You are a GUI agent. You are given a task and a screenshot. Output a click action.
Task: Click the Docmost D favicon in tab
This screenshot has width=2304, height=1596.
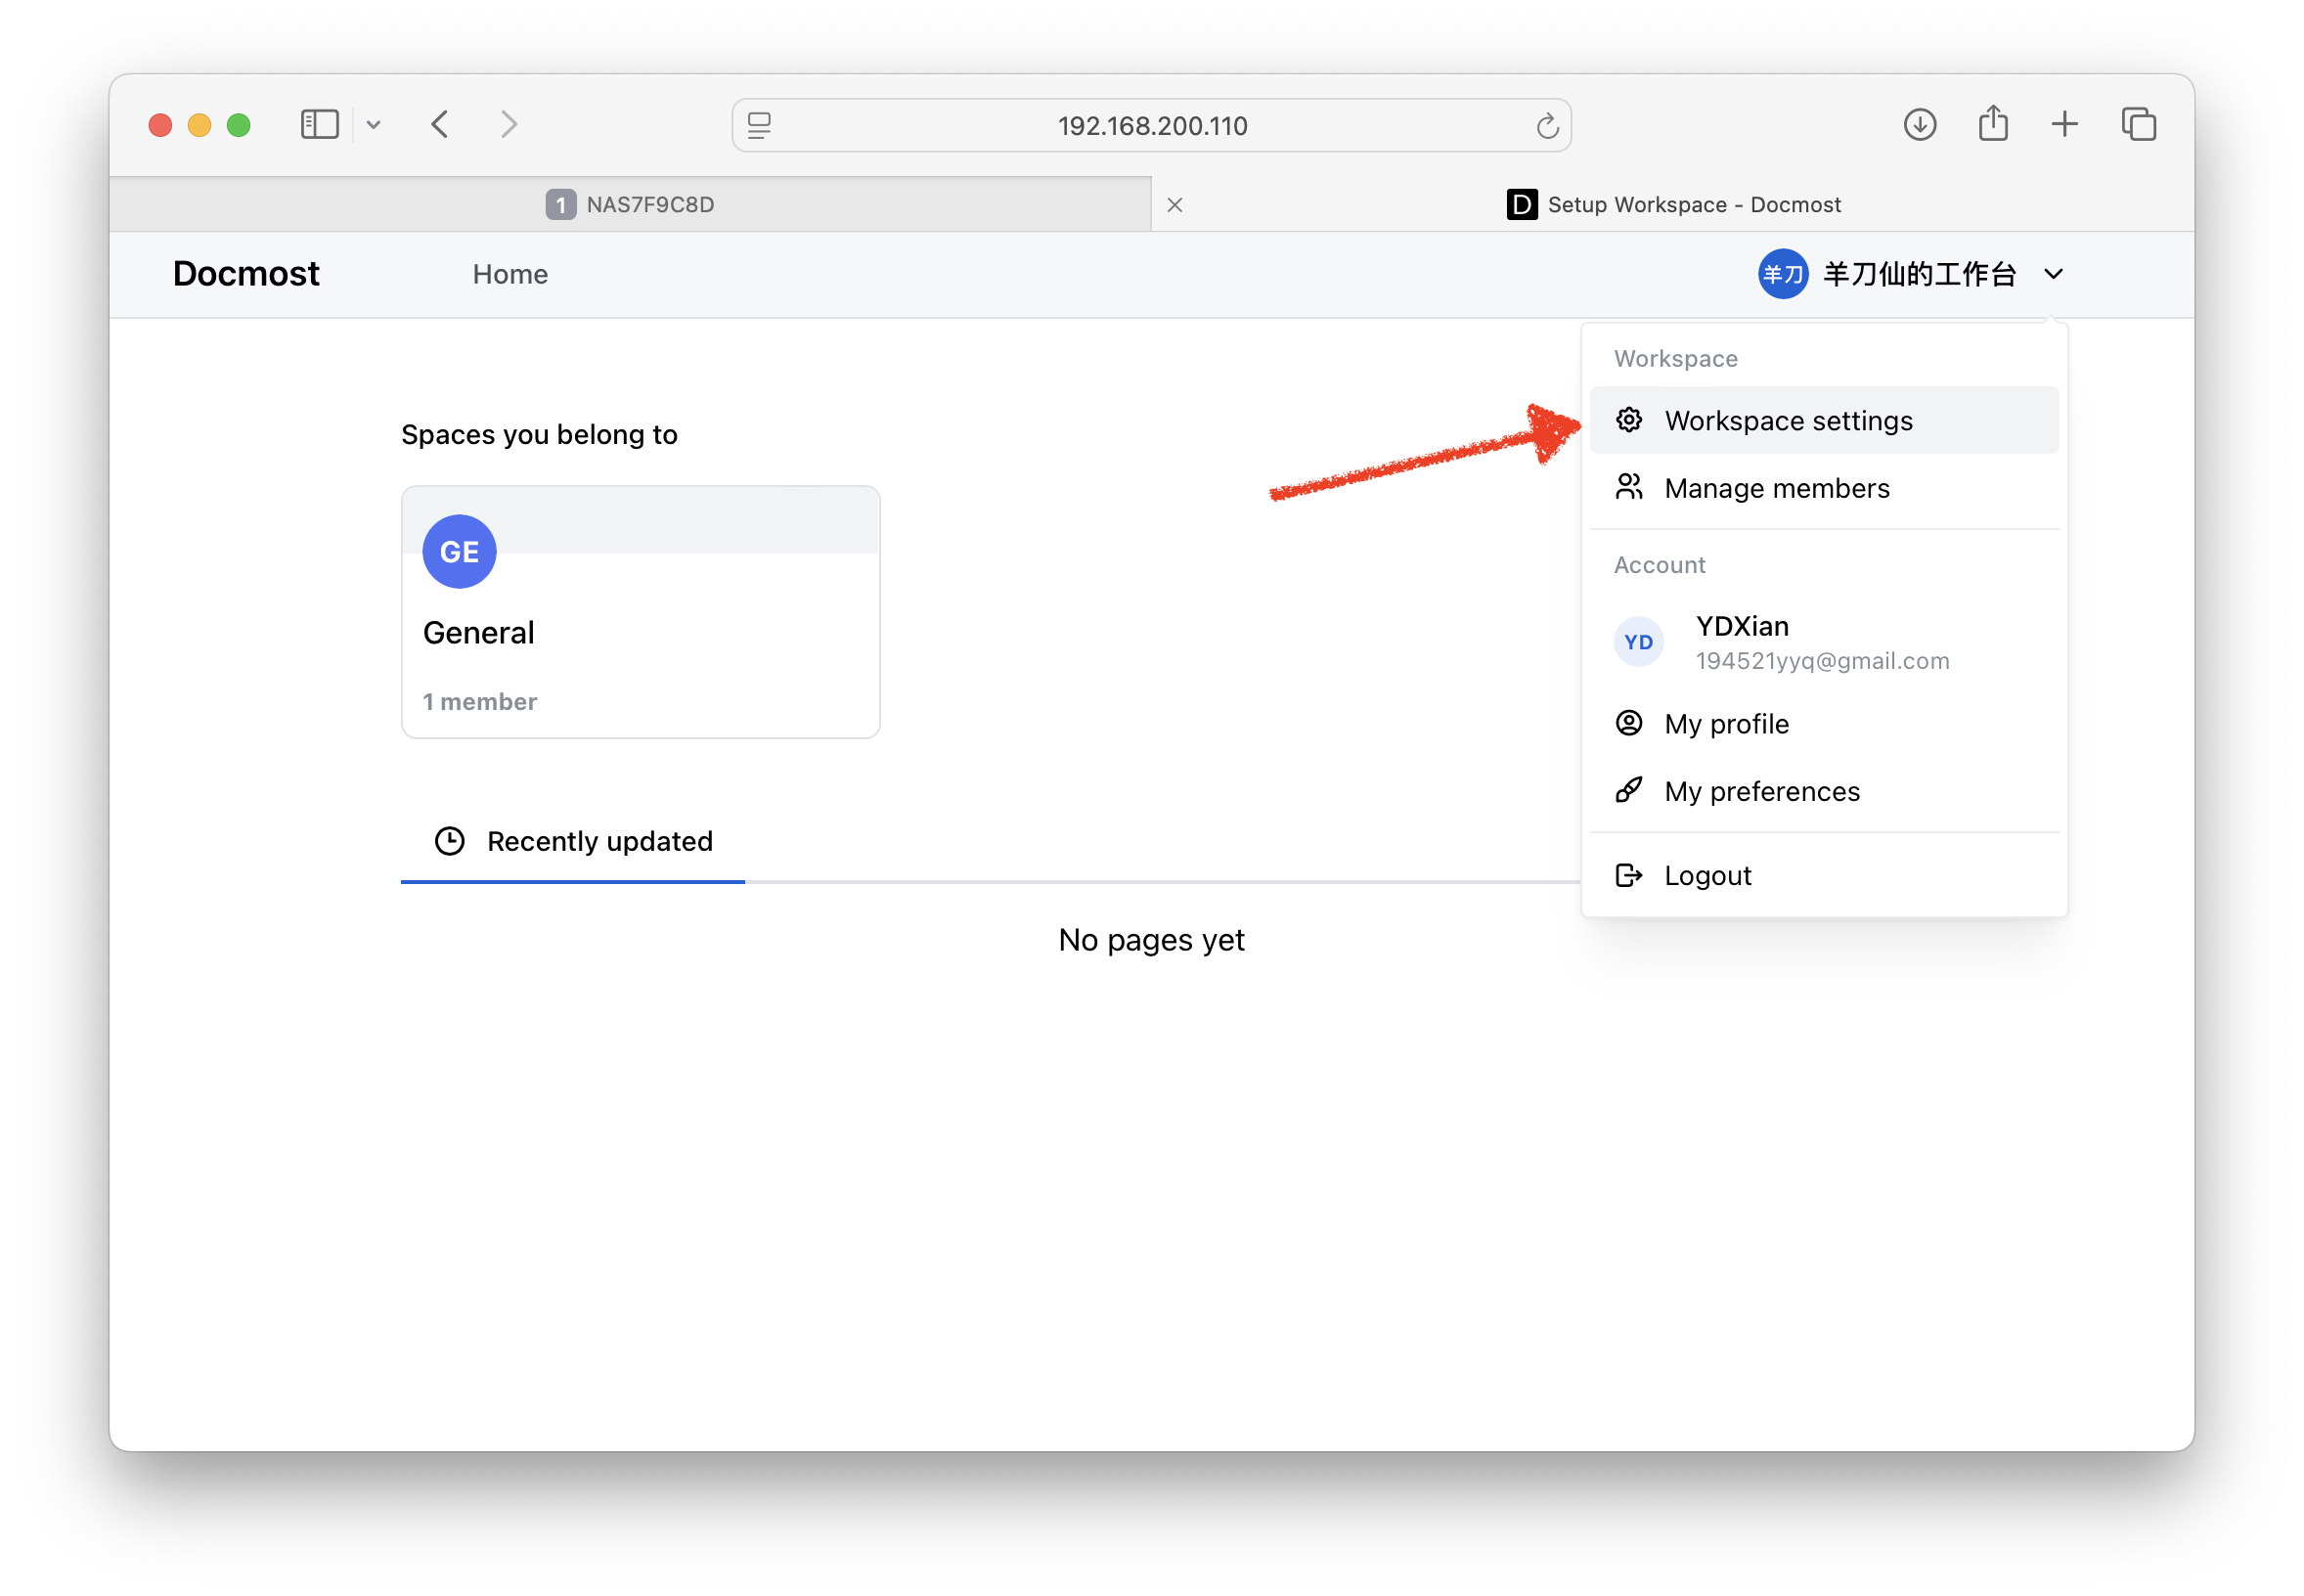(x=1522, y=204)
